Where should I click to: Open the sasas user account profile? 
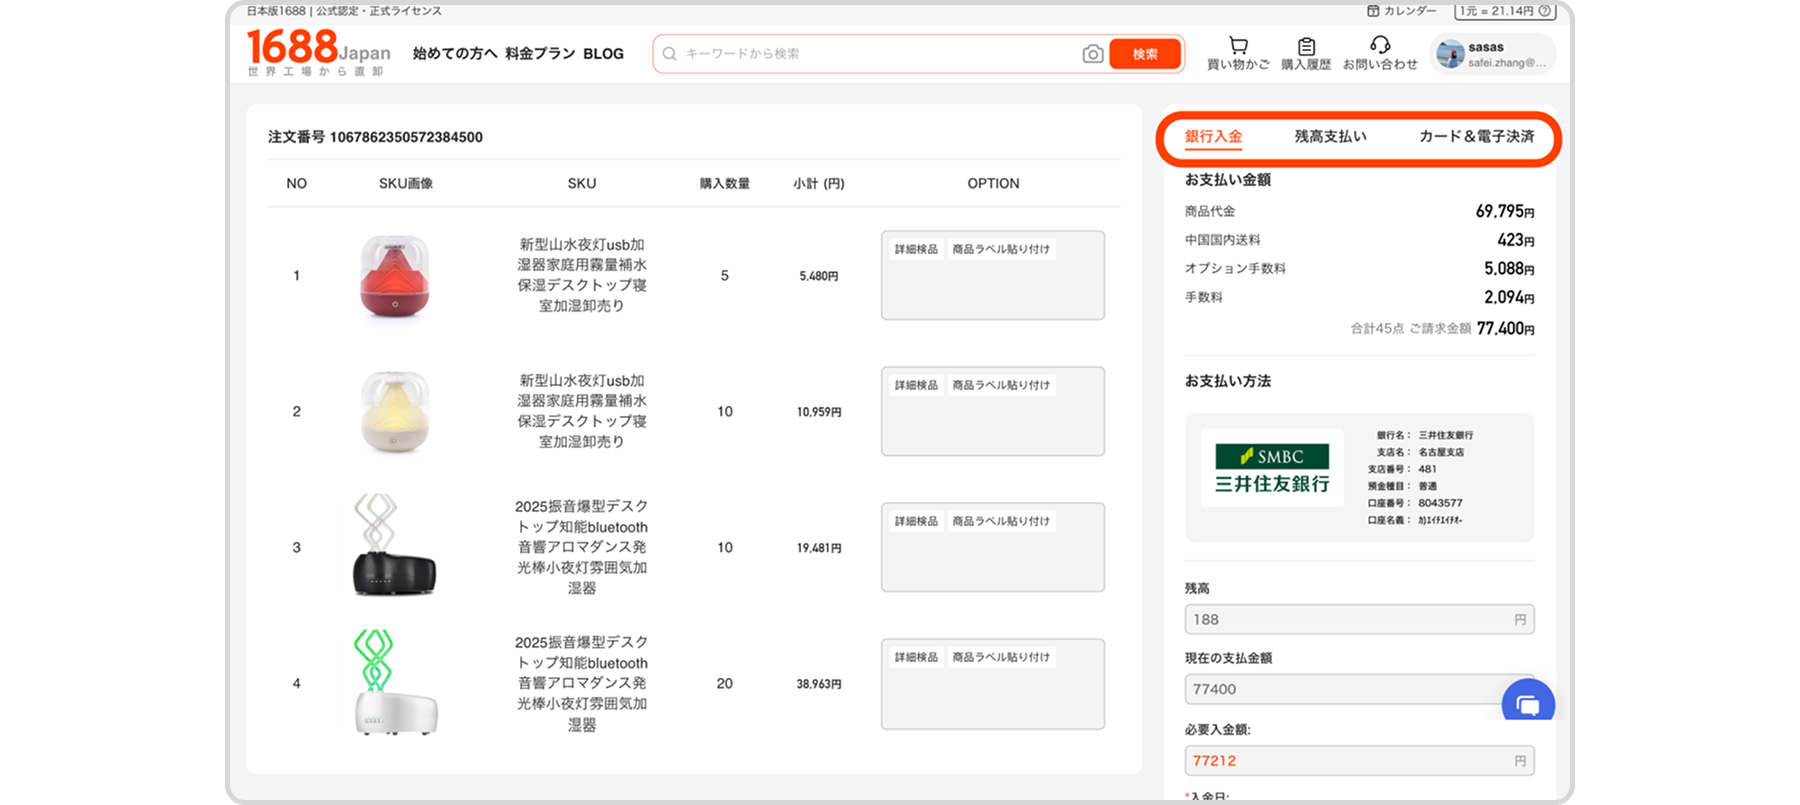tap(1492, 54)
